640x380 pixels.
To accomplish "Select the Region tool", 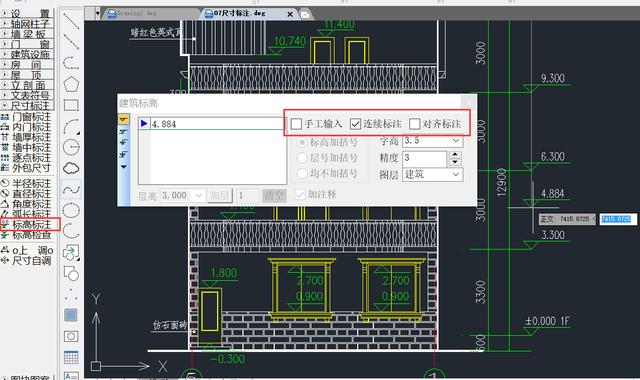I will point(71,336).
